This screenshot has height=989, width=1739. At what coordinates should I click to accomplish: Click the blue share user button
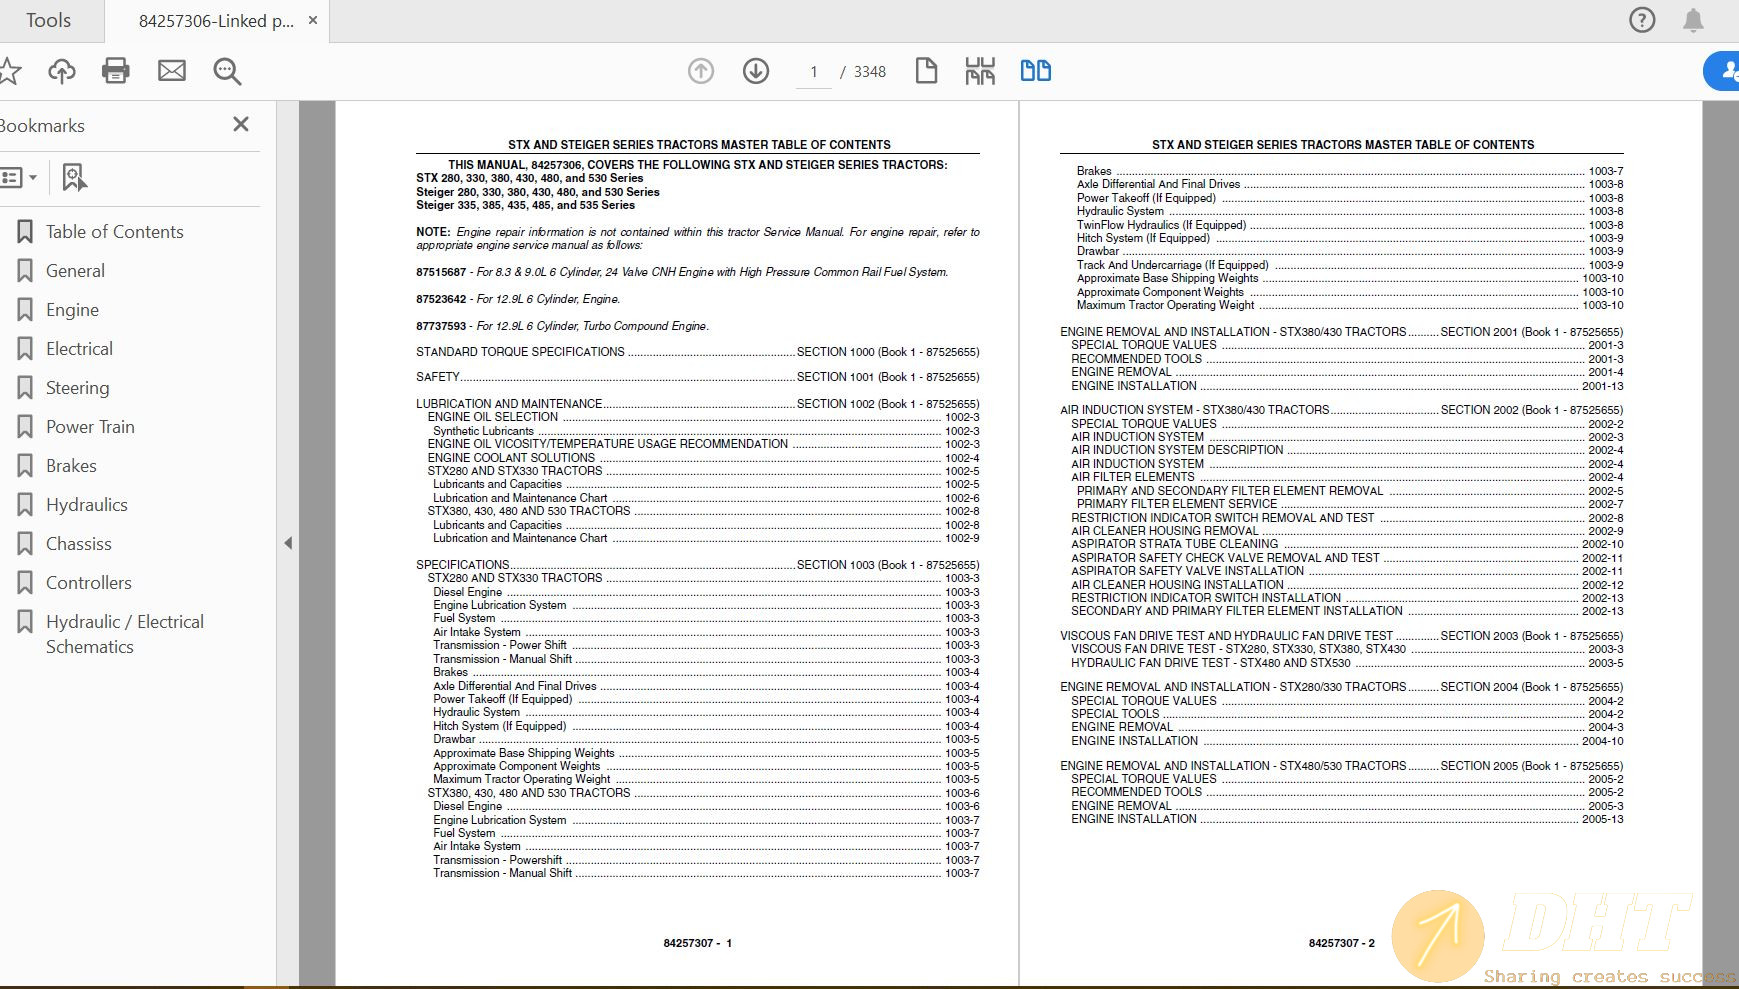click(x=1723, y=71)
